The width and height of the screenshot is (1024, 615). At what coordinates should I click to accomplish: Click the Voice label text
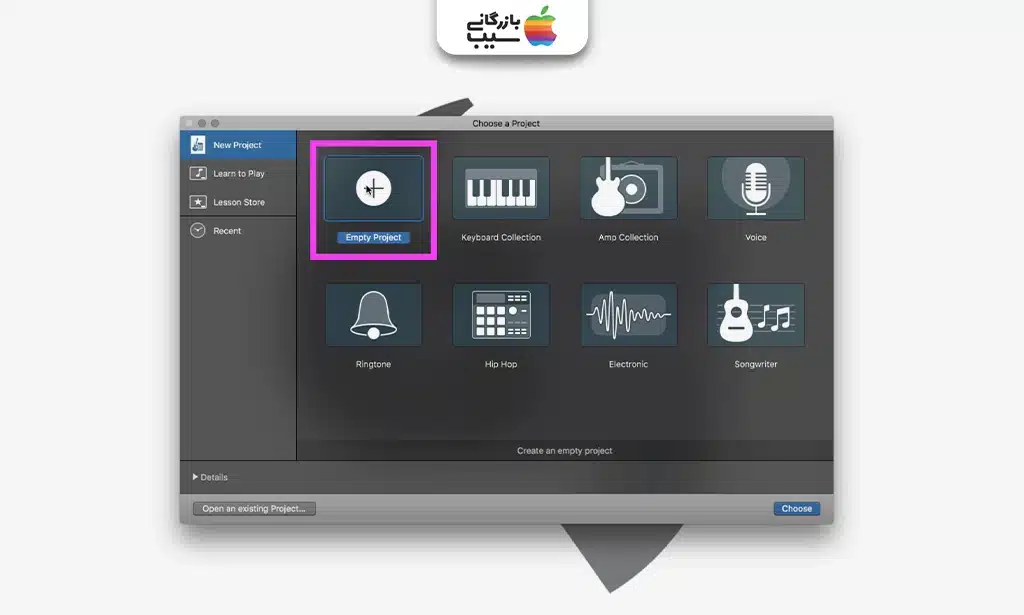[756, 238]
